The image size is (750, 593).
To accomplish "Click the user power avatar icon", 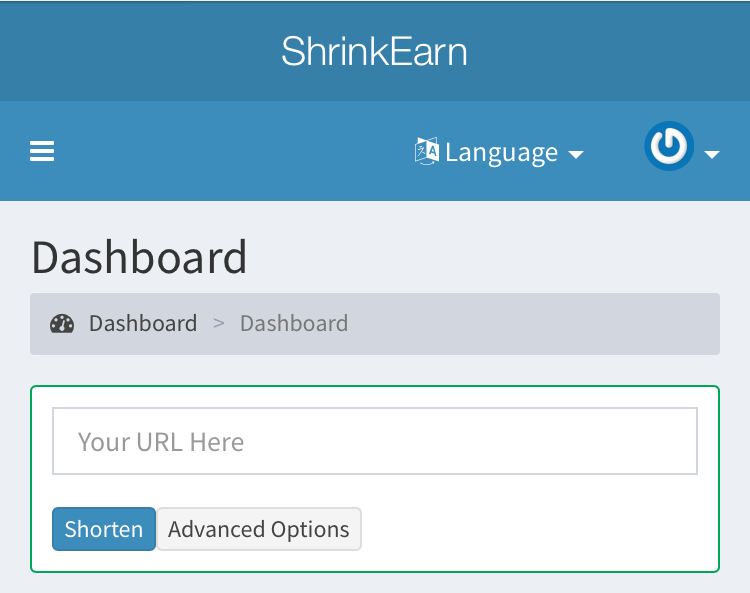I will (669, 146).
